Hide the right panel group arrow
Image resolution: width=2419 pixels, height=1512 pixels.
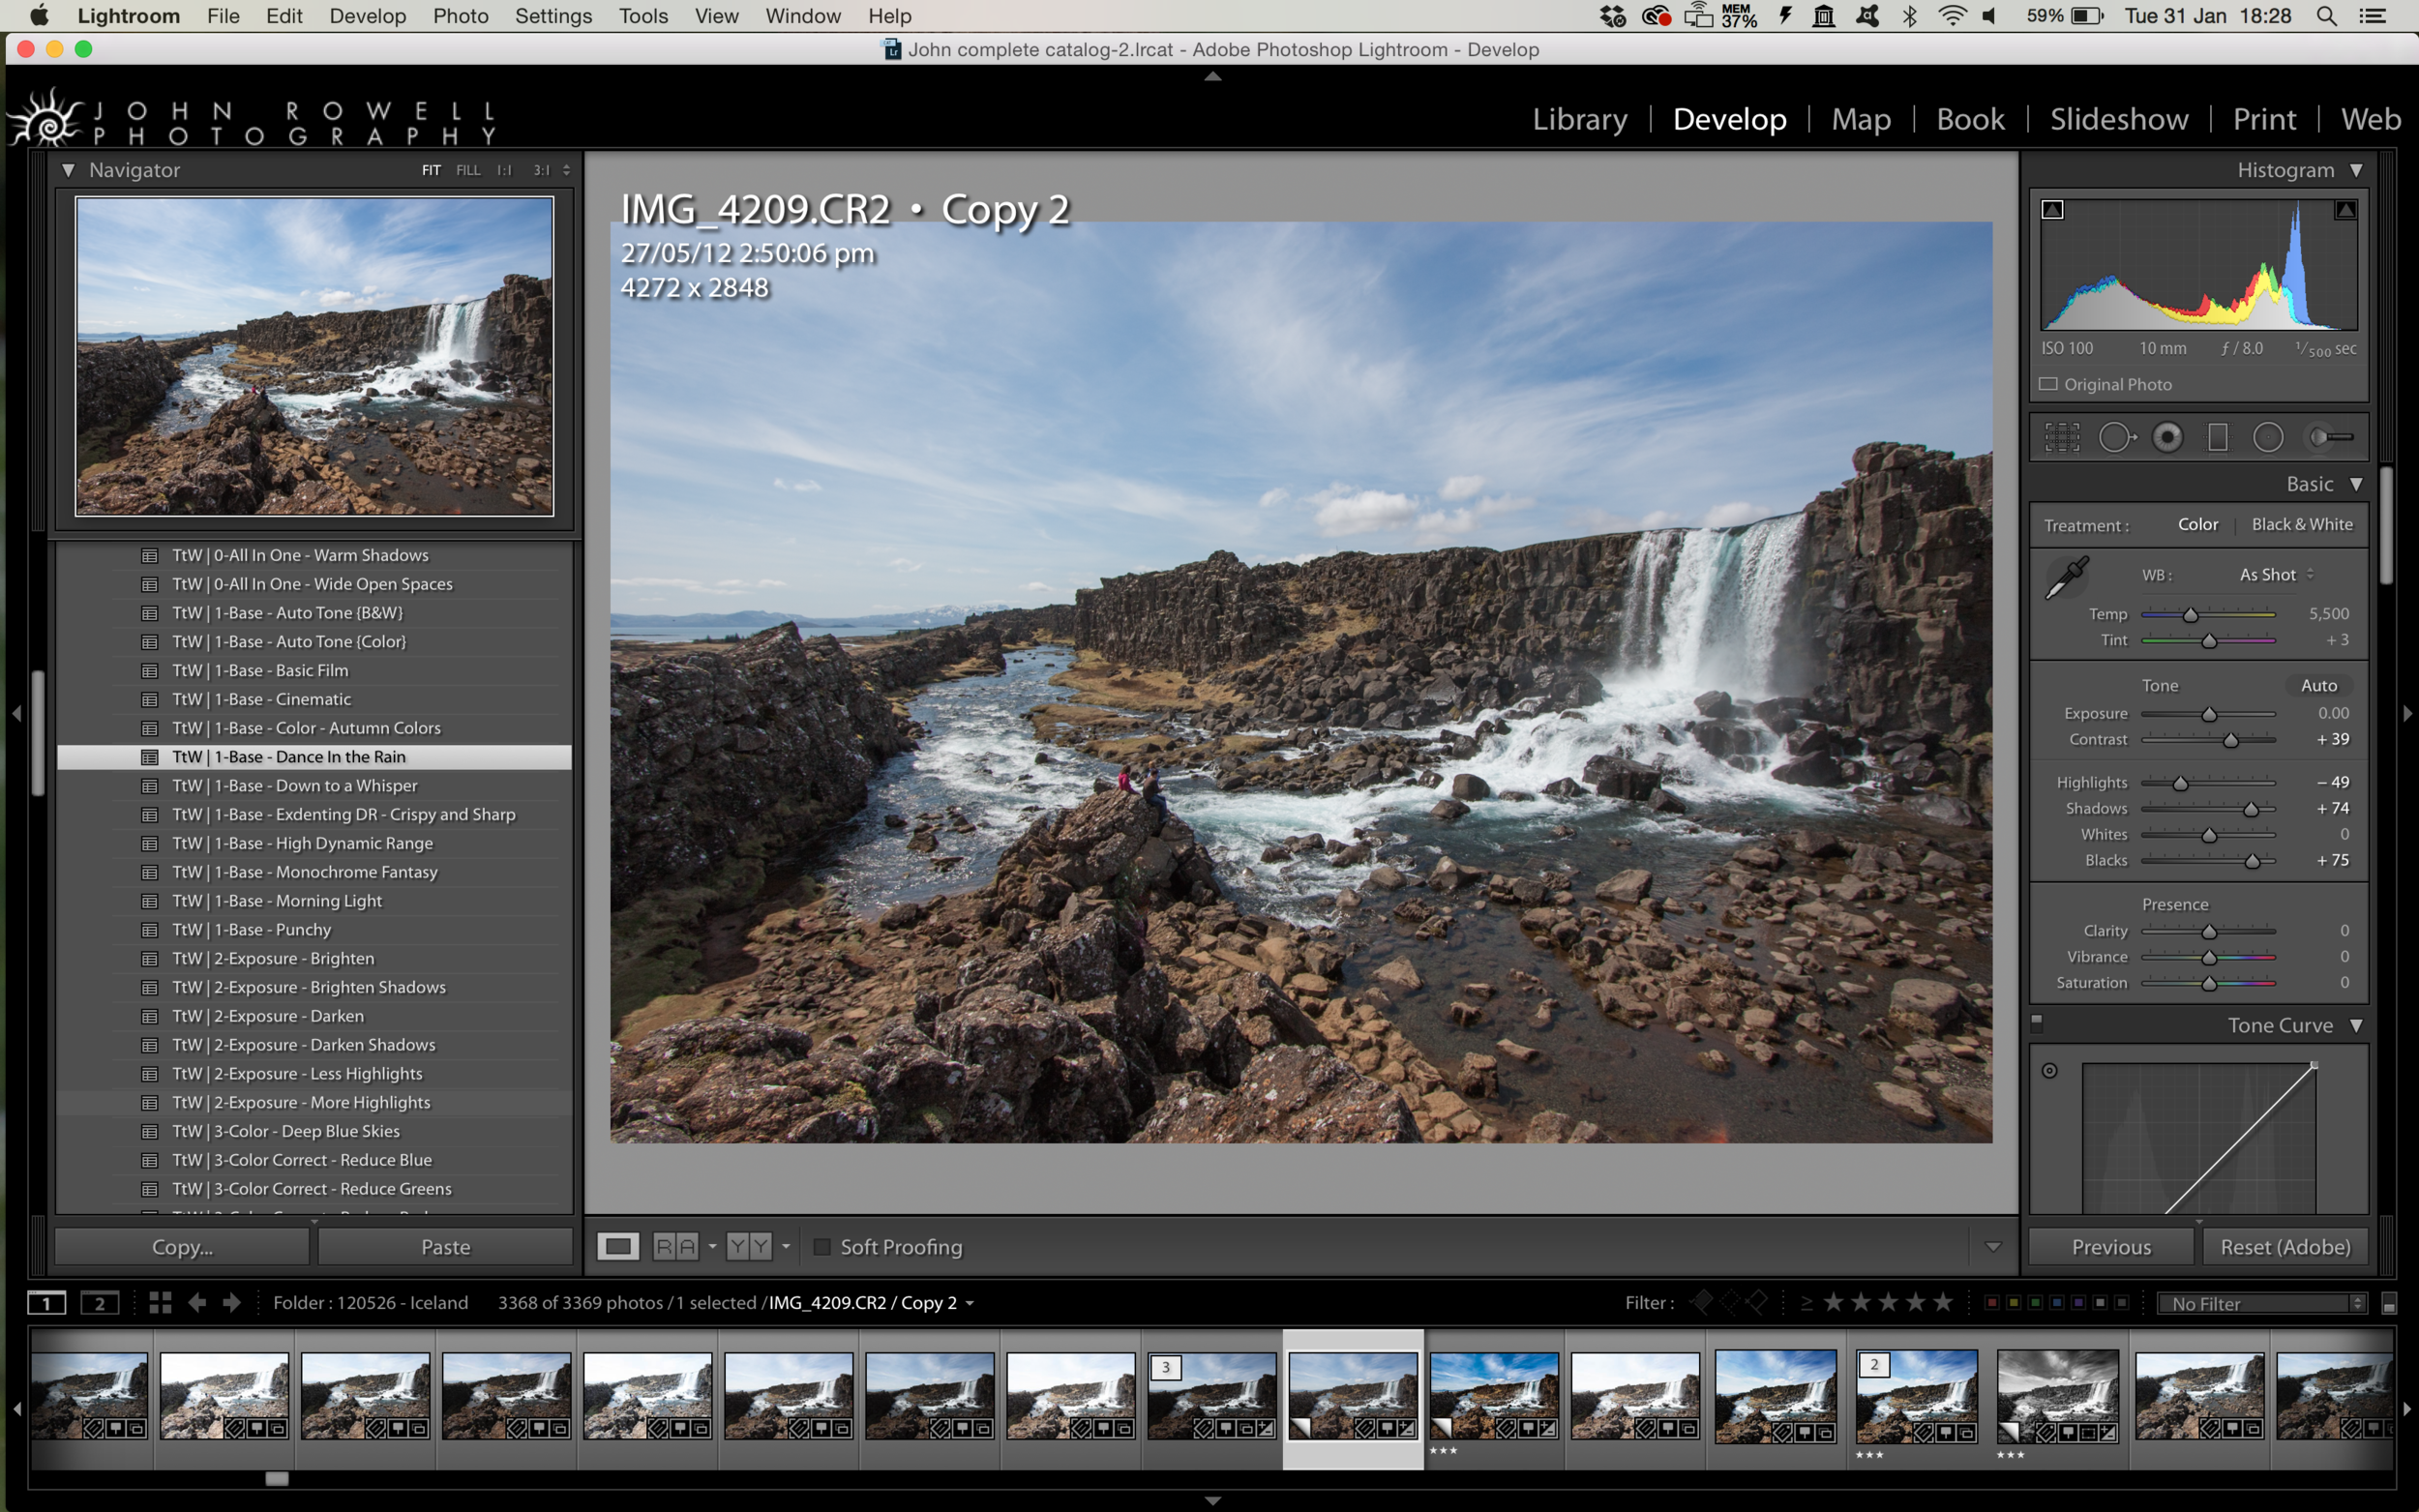[x=2407, y=713]
